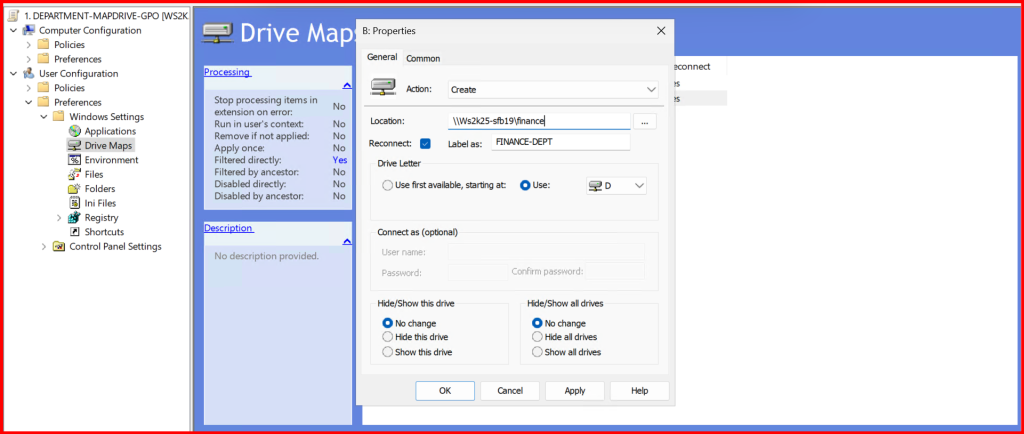The height and width of the screenshot is (434, 1024).
Task: Choose 'Hide this drive' radio button
Action: click(388, 338)
